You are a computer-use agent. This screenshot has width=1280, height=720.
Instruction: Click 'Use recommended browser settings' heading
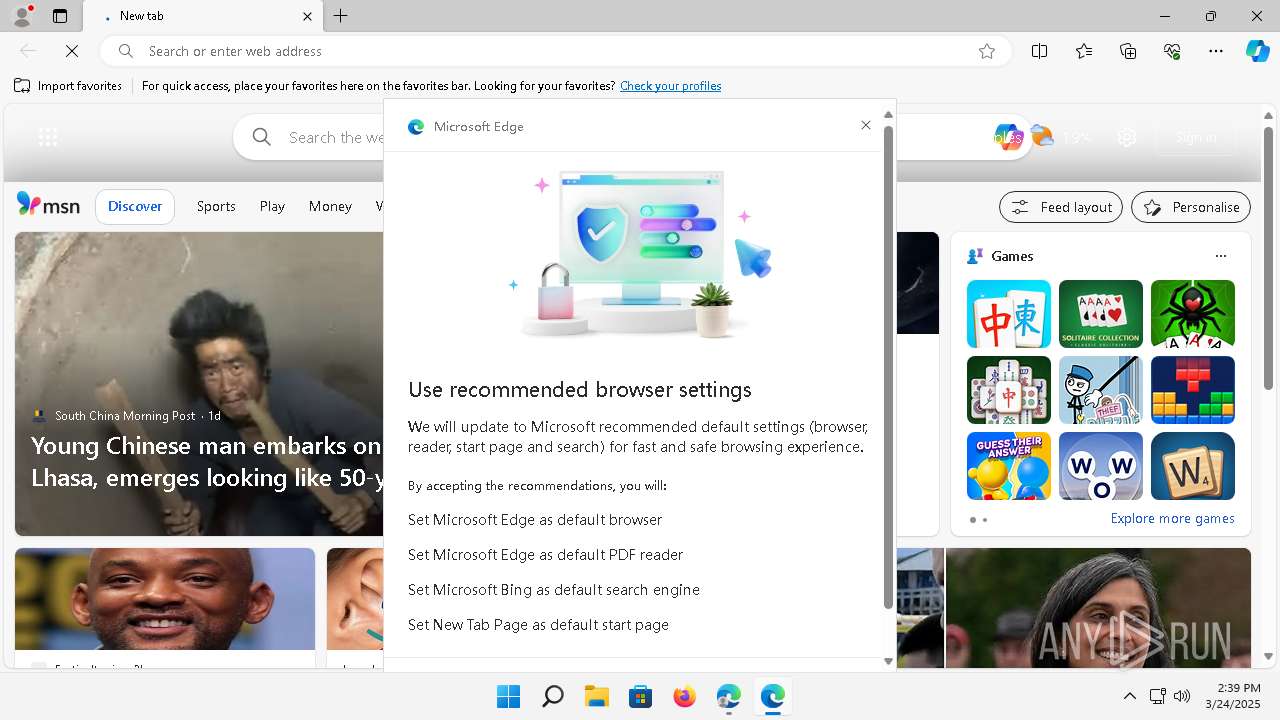coord(580,389)
